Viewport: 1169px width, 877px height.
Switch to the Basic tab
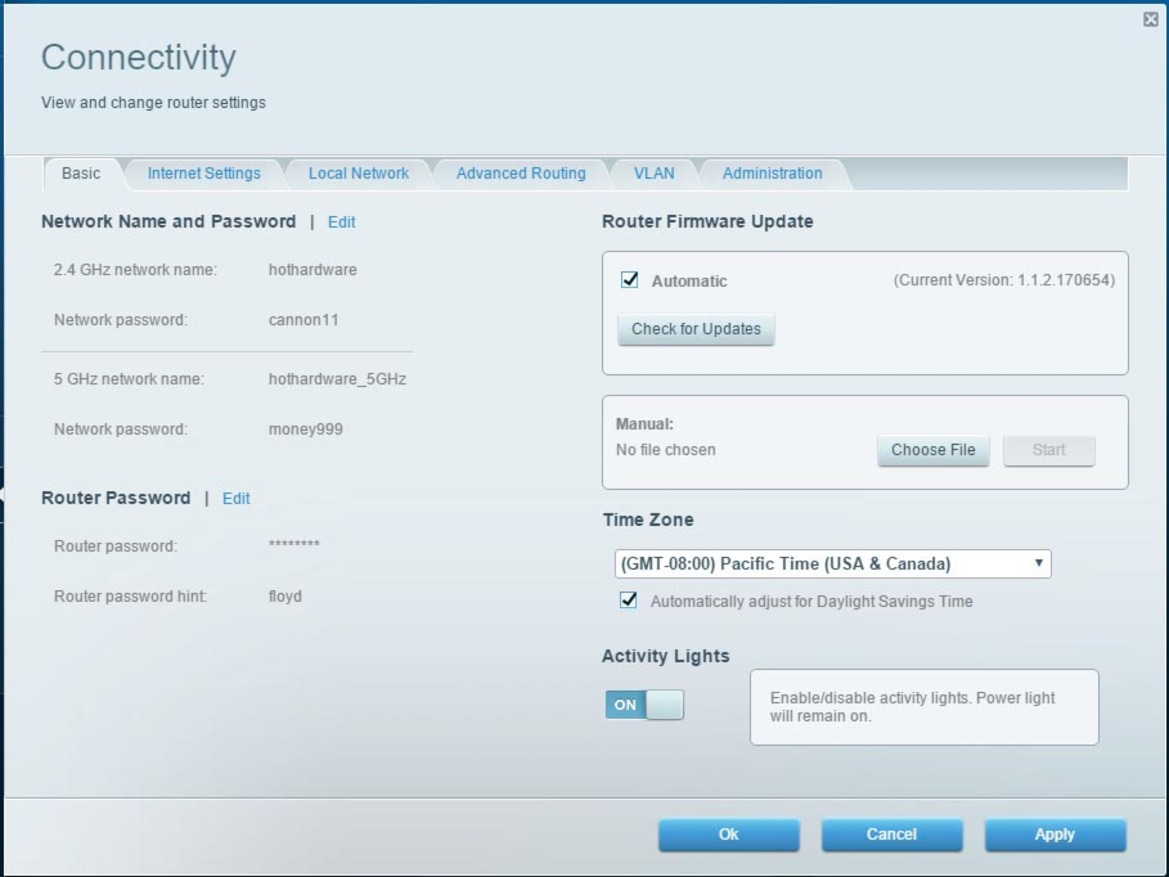[x=81, y=174]
